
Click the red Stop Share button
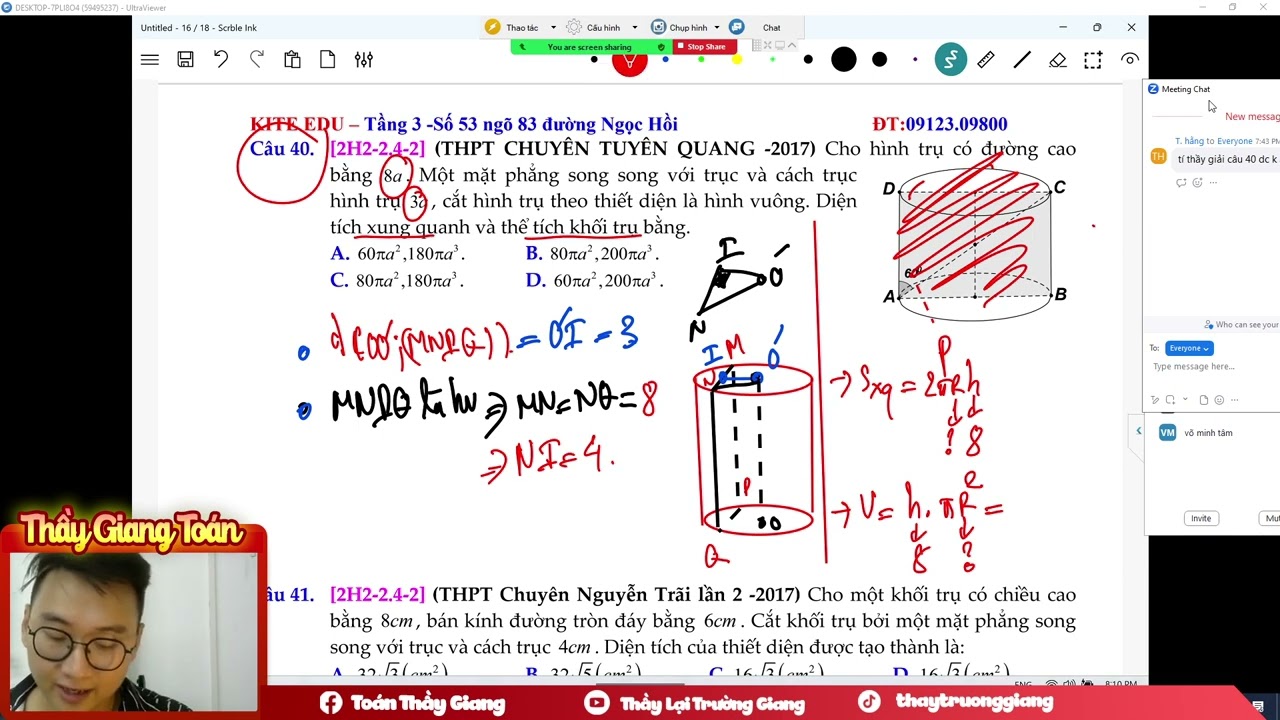click(x=706, y=47)
